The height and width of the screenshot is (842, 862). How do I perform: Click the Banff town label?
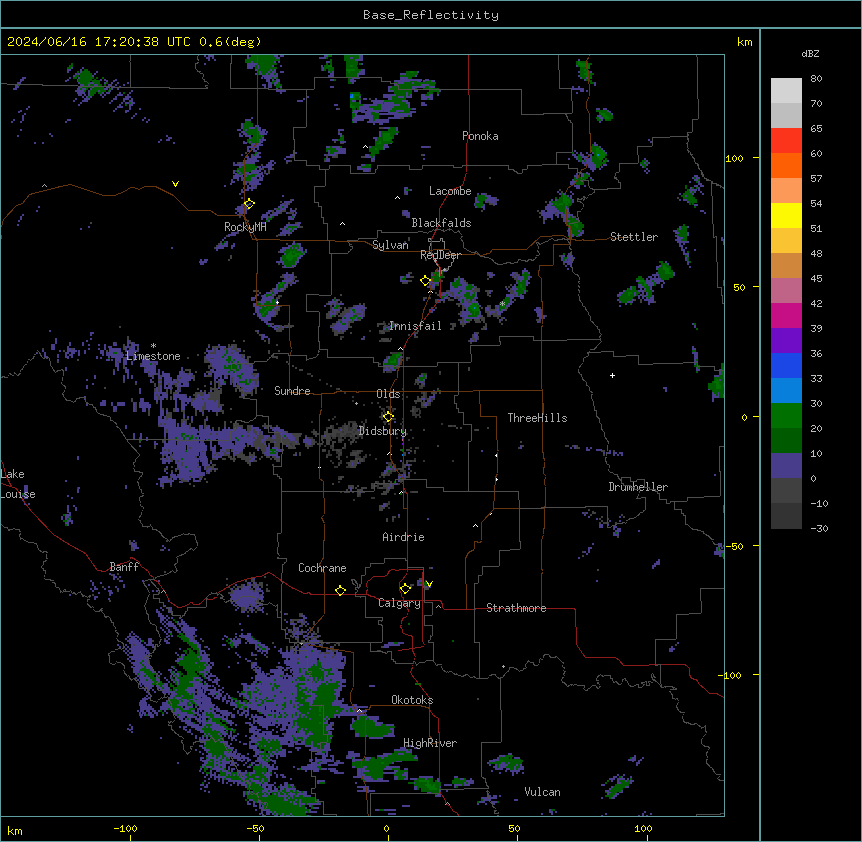[124, 567]
